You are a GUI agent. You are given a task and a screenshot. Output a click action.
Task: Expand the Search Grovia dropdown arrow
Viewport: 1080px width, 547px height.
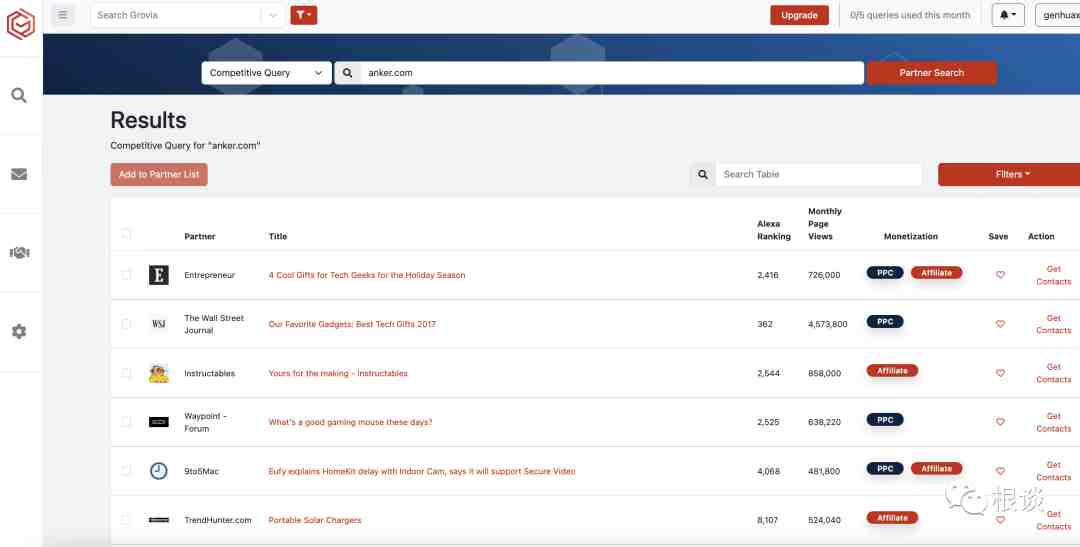(x=273, y=14)
